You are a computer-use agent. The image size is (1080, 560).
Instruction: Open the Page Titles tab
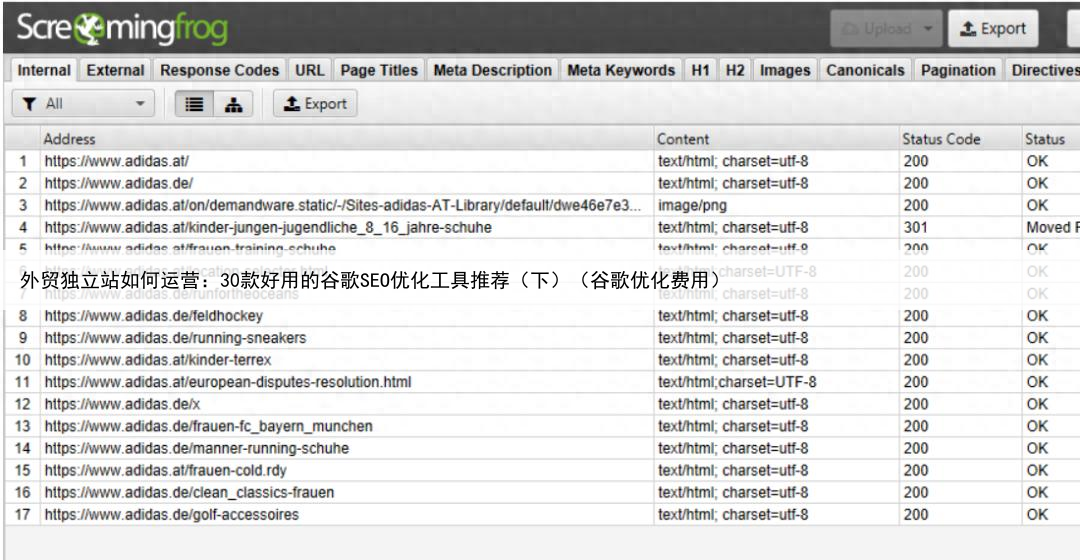tap(380, 71)
